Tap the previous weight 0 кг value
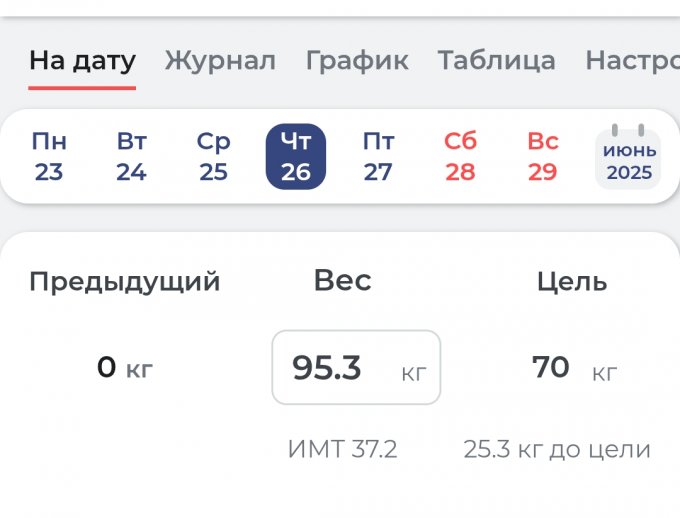This screenshot has width=680, height=518. tap(125, 368)
